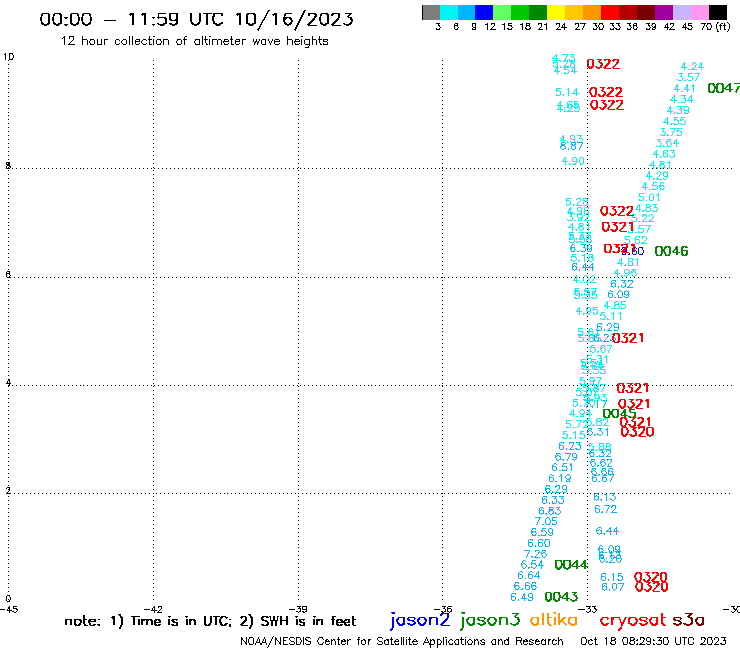Click the longitude axis label -45

click(x=9, y=610)
